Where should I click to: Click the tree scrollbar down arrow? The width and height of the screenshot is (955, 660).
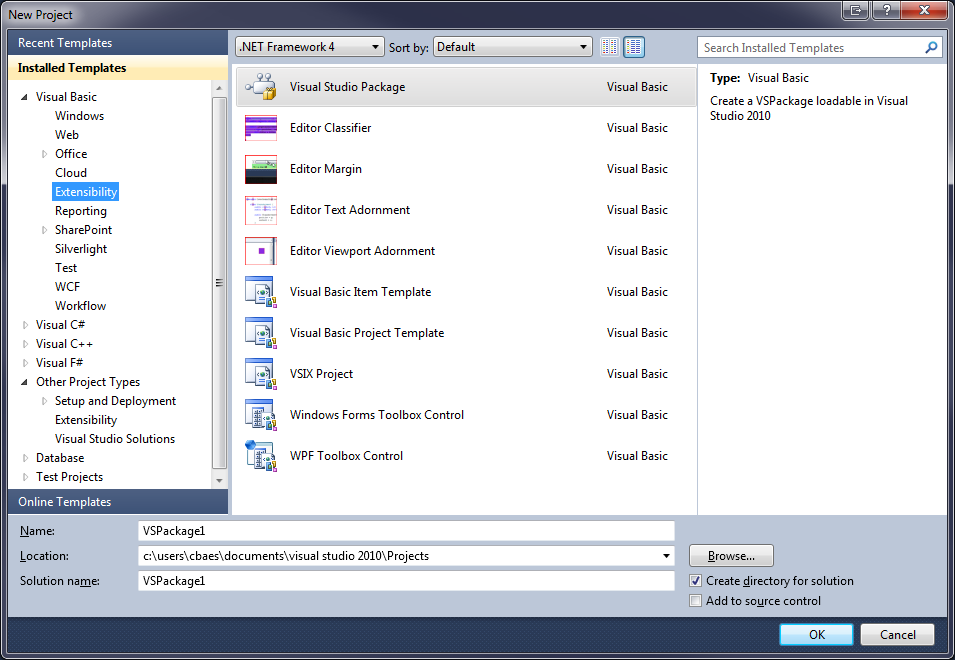pos(219,480)
